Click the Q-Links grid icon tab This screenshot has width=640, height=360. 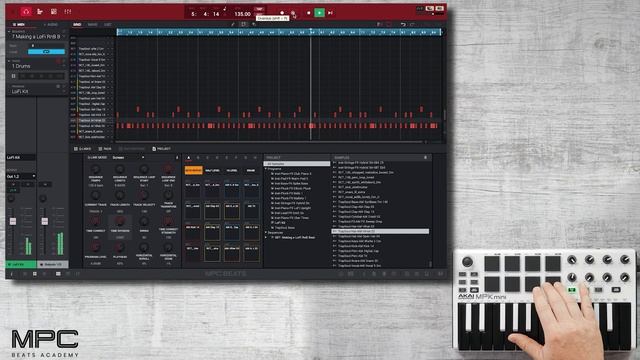76,149
